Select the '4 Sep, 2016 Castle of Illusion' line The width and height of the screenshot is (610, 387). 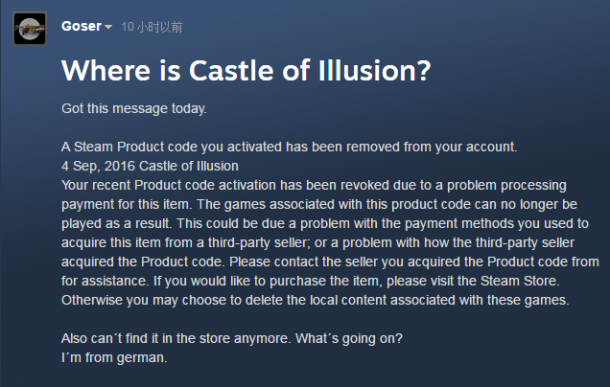[x=150, y=166]
